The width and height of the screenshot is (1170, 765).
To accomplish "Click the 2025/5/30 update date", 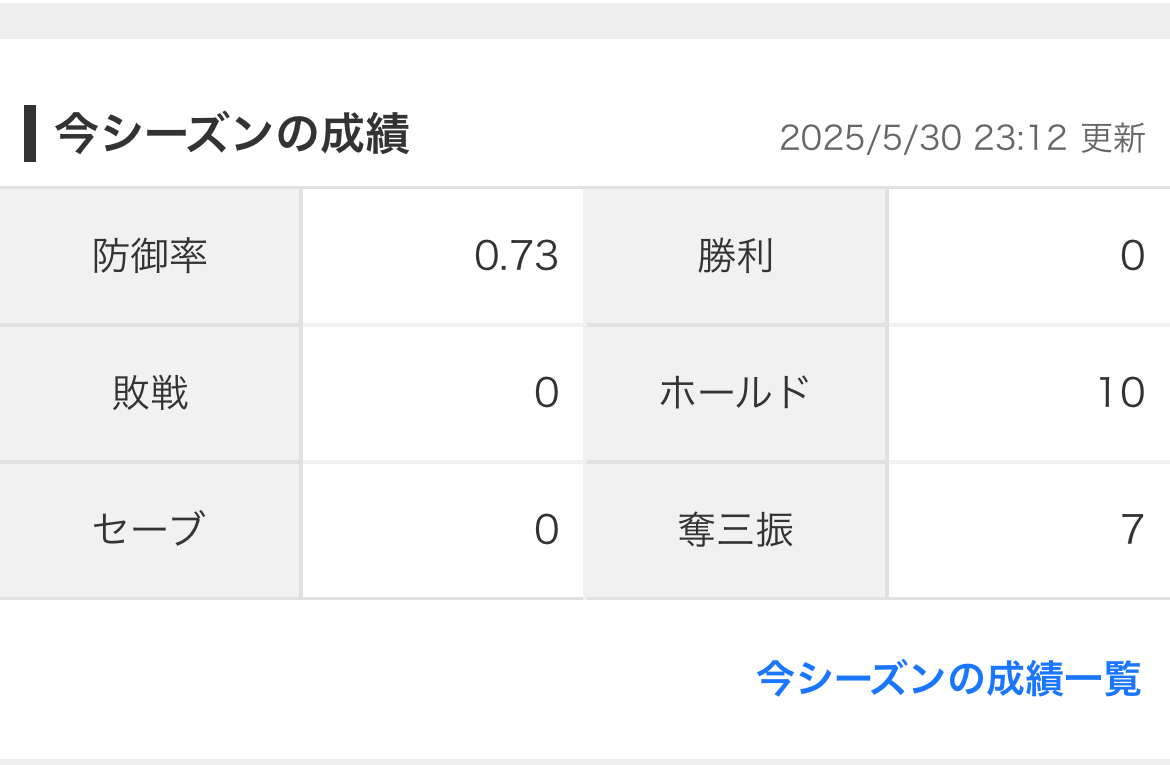I will point(869,138).
